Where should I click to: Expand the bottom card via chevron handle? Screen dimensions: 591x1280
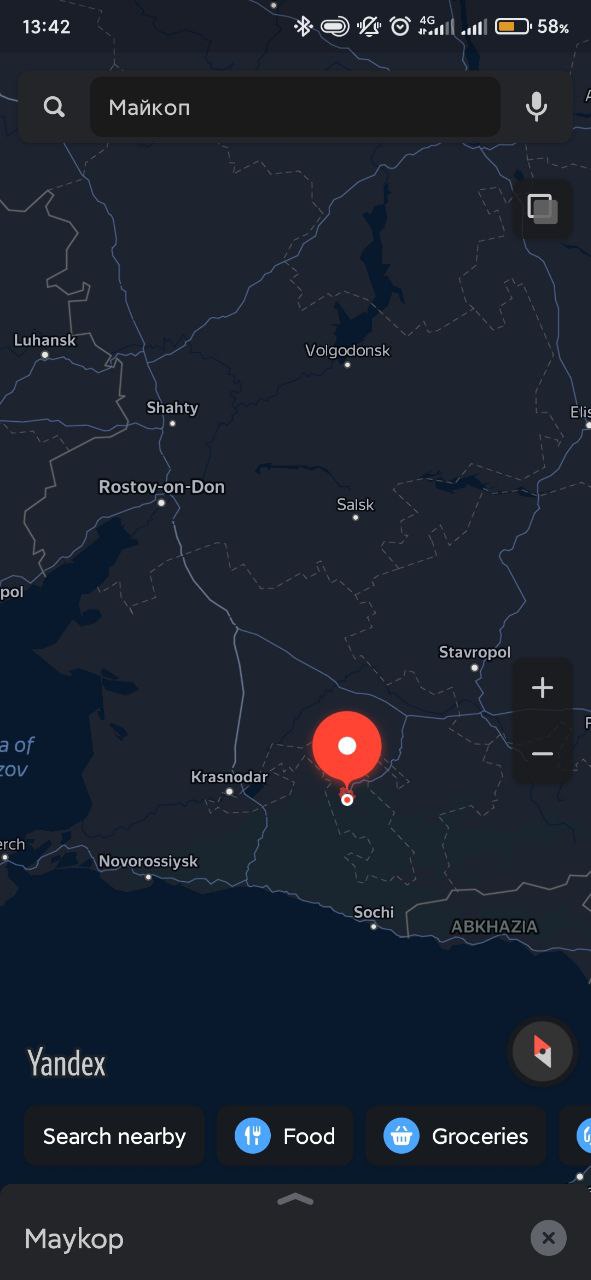point(296,1200)
